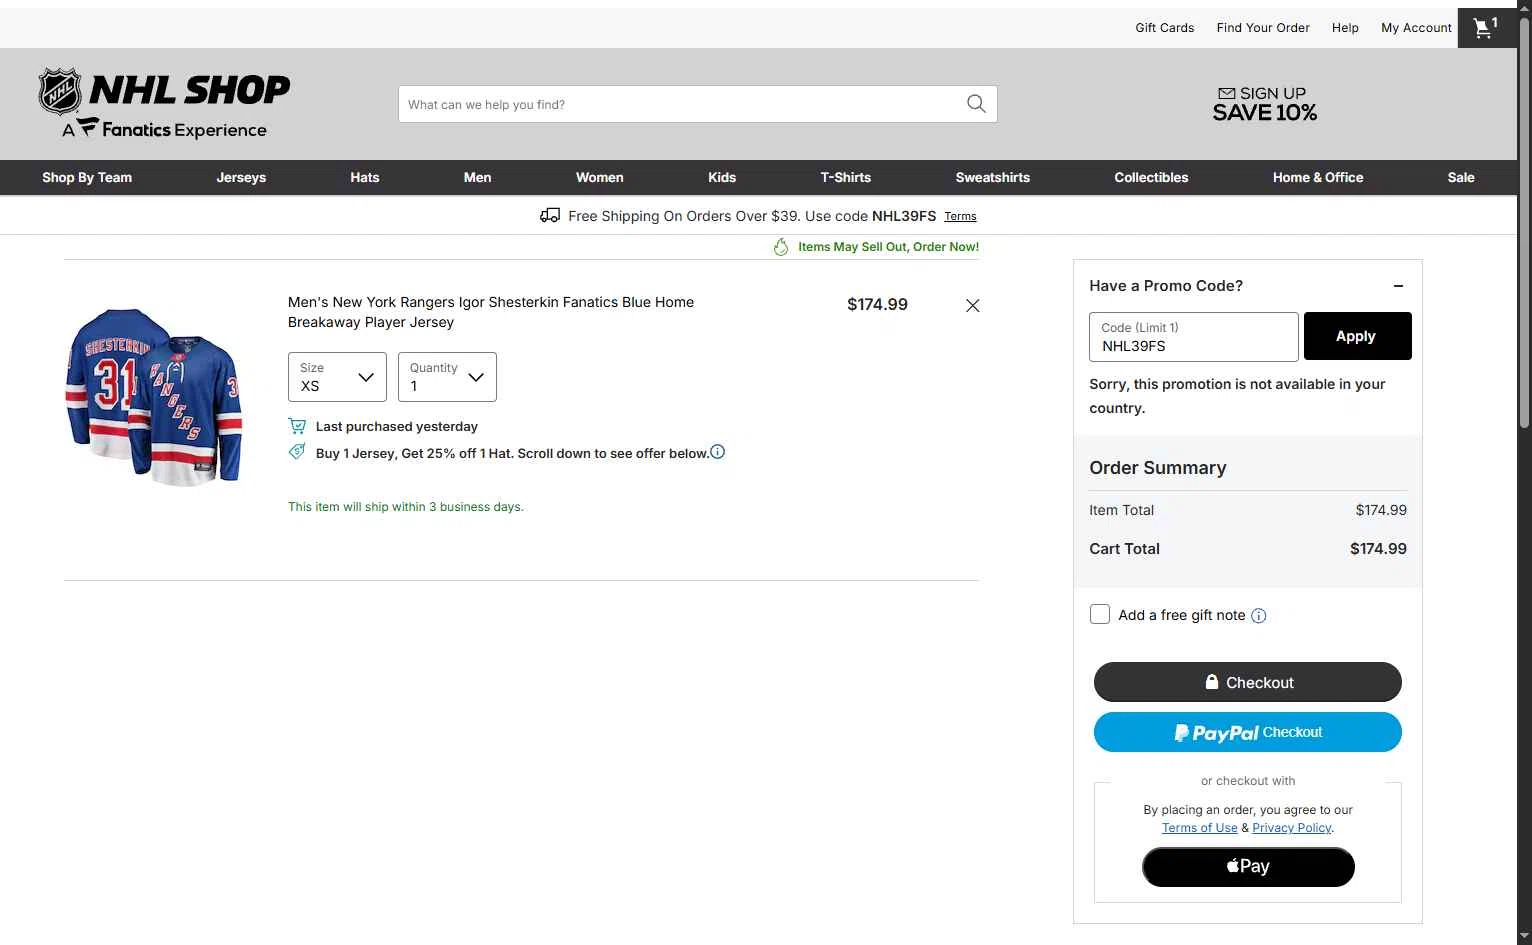Open Shop By Team menu
Image resolution: width=1532 pixels, height=945 pixels.
pyautogui.click(x=87, y=177)
